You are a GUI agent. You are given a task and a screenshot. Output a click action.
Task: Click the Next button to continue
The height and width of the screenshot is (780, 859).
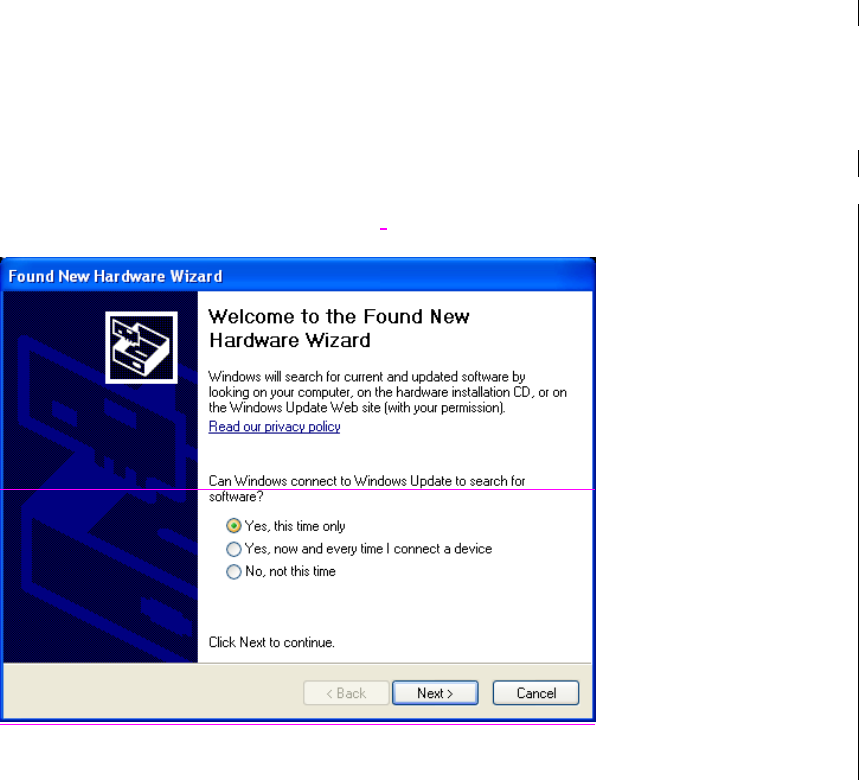coord(435,693)
